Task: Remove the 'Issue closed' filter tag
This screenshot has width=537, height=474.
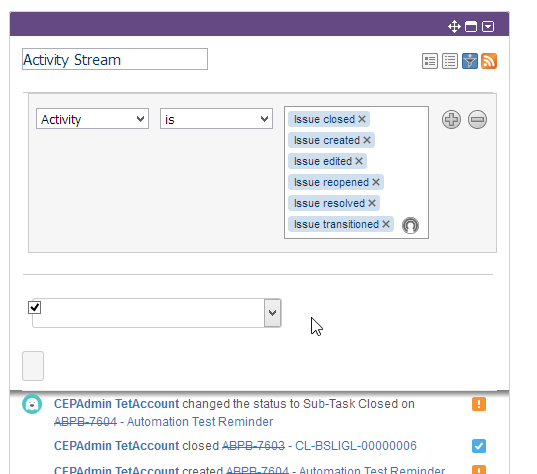Action: [362, 119]
